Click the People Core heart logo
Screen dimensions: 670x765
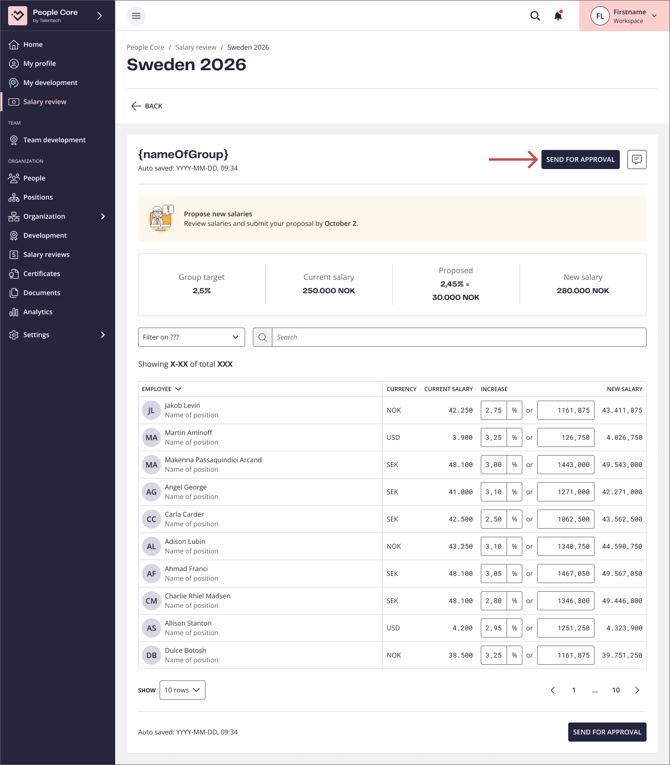coord(18,16)
